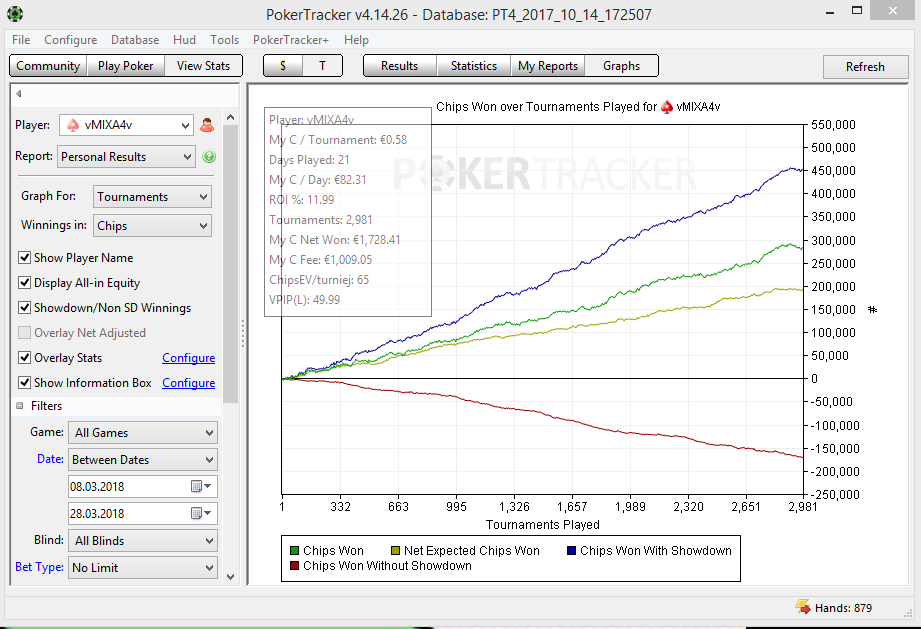This screenshot has height=629, width=921.
Task: Click the Hands import status icon
Action: point(803,607)
